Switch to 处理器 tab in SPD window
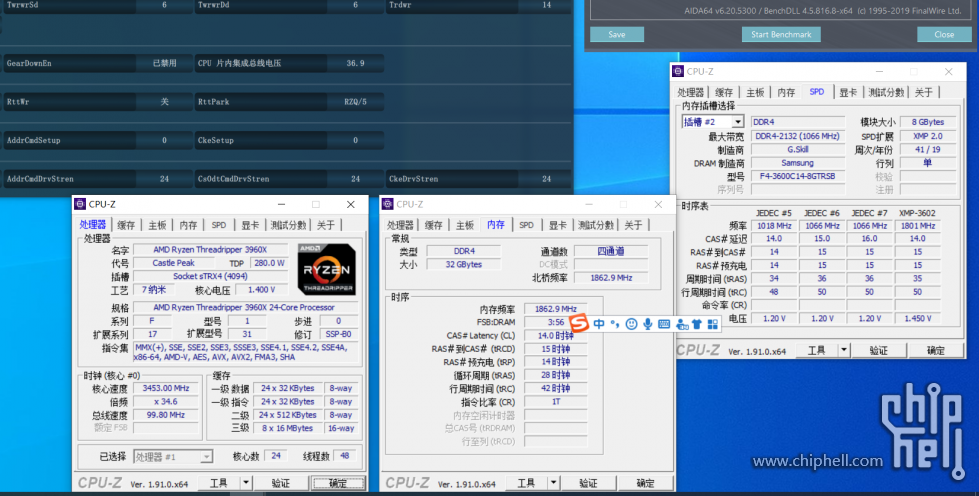The height and width of the screenshot is (496, 979). [x=691, y=92]
